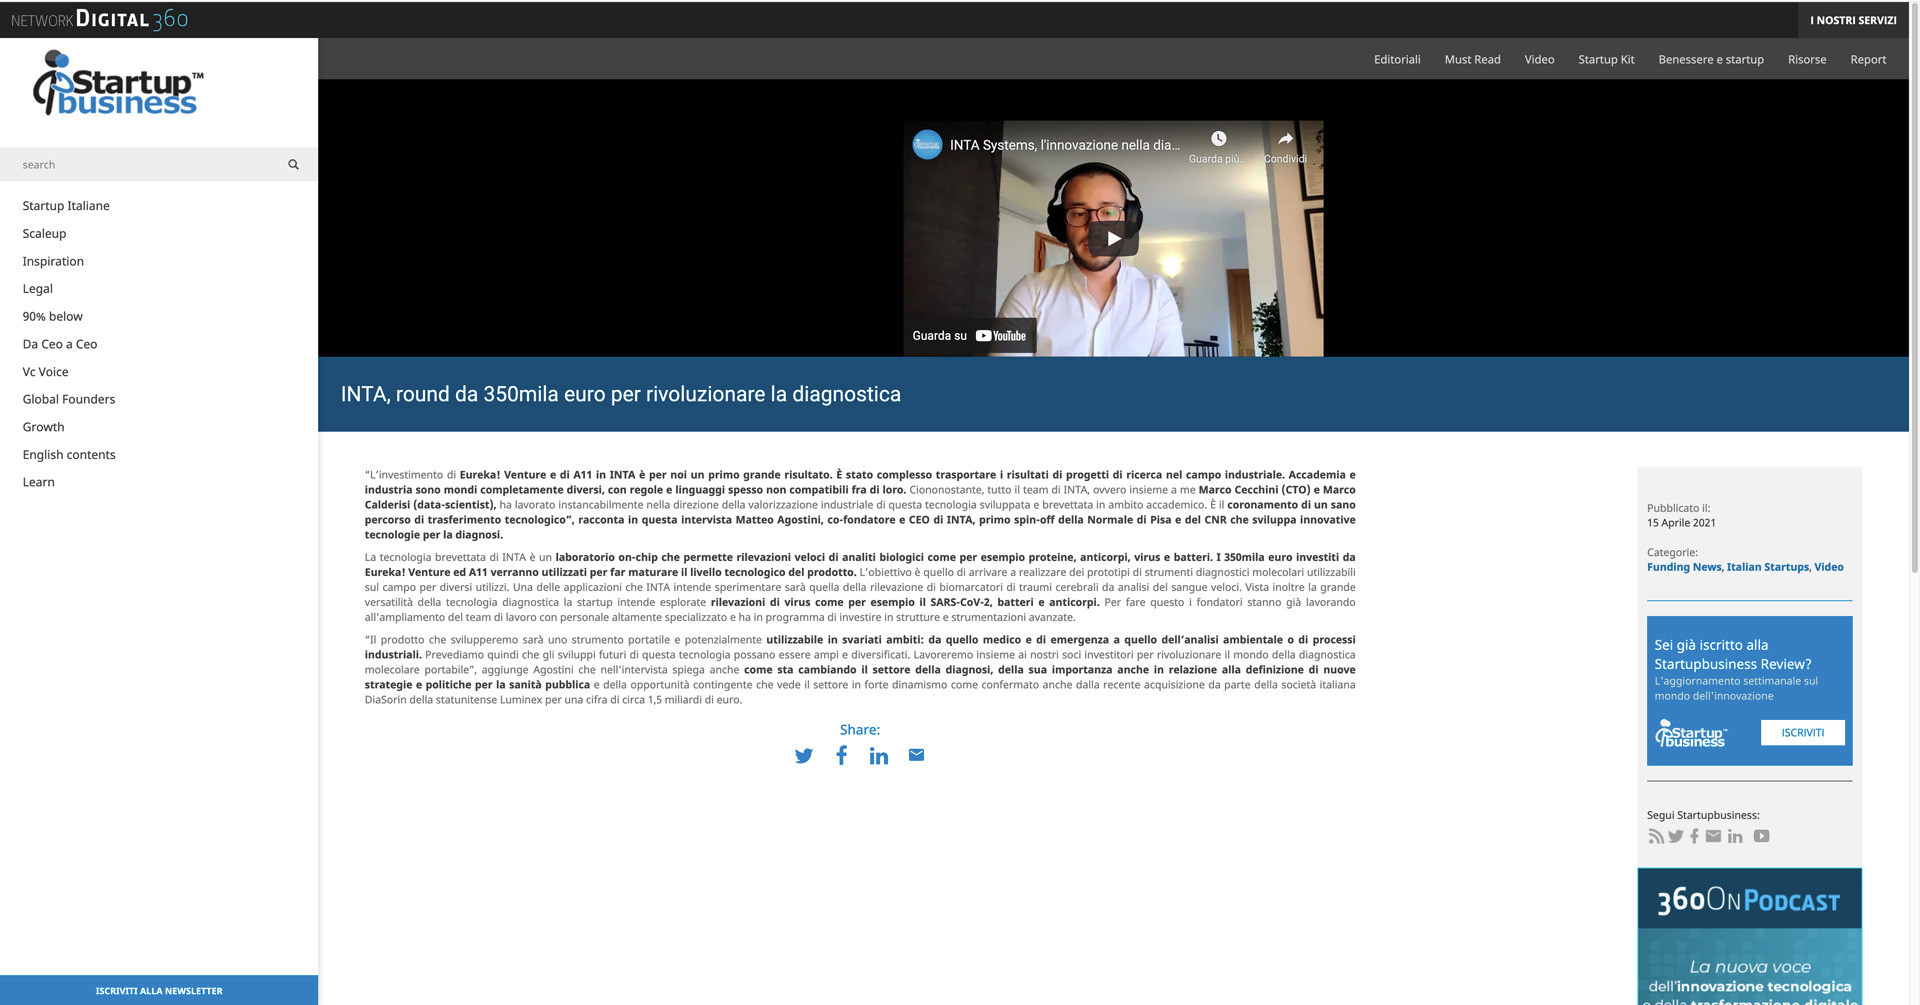
Task: Click the ISCRIVITI button in review banner
Action: point(1802,733)
